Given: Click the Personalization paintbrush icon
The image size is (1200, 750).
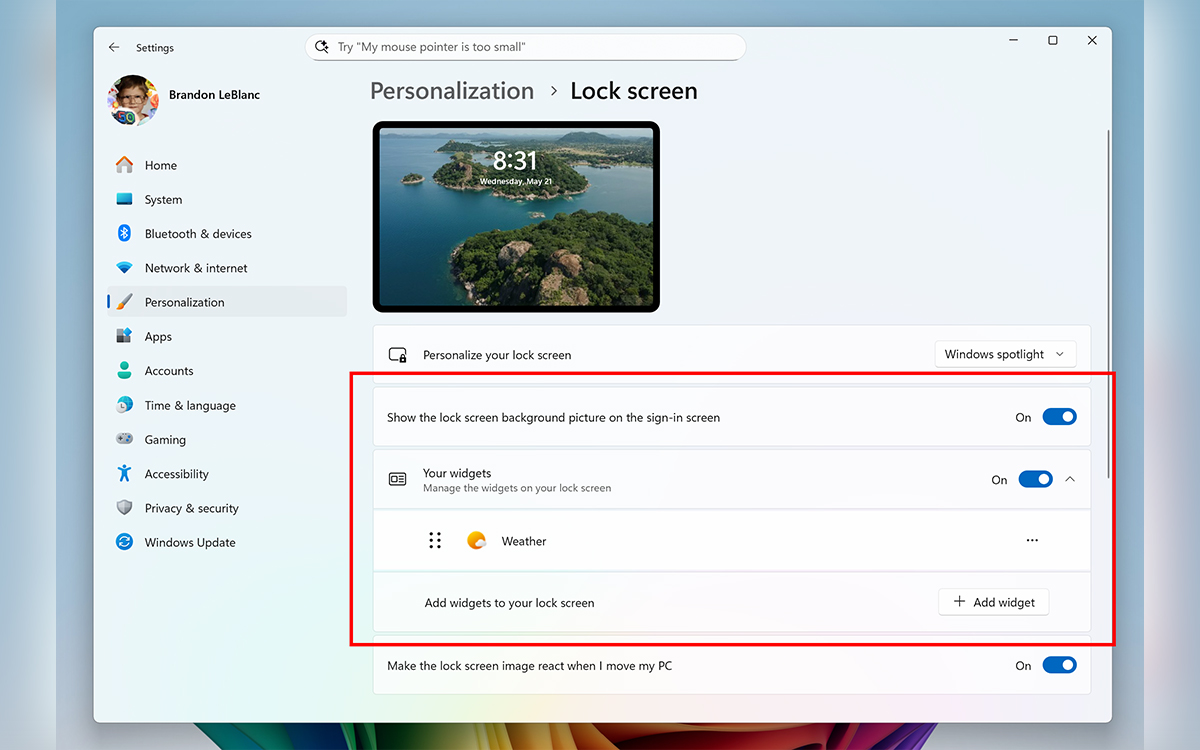Looking at the screenshot, I should [124, 302].
